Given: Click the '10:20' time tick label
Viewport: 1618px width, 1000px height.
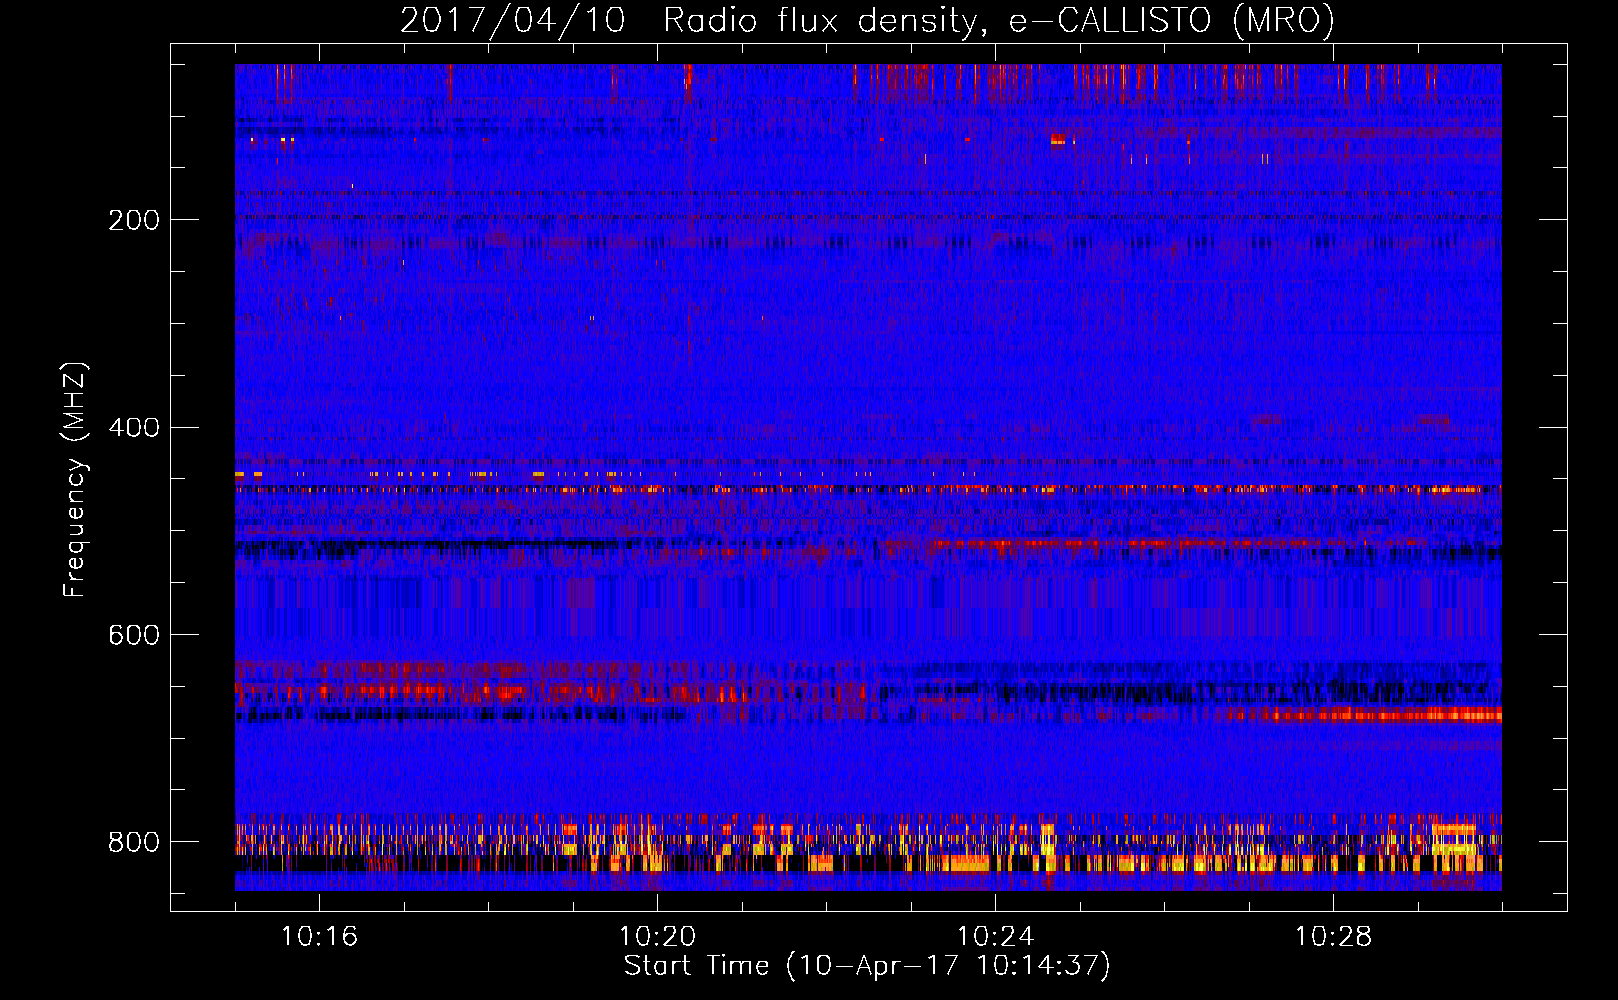Looking at the screenshot, I should [657, 936].
